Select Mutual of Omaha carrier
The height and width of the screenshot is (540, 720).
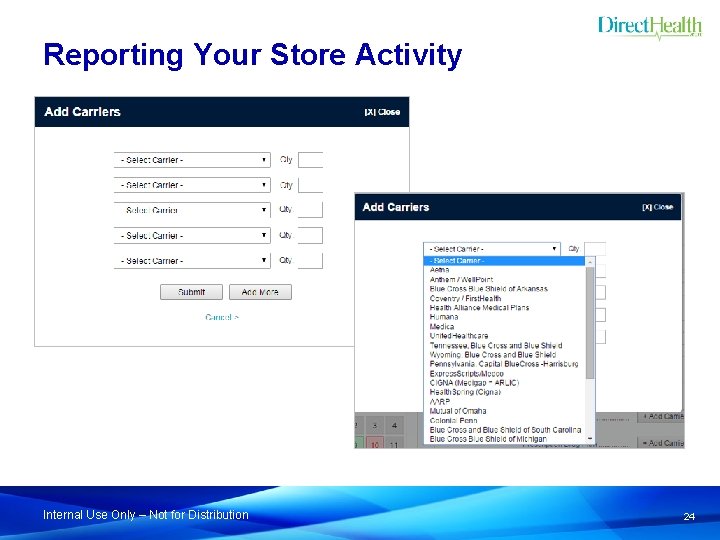pyautogui.click(x=504, y=411)
